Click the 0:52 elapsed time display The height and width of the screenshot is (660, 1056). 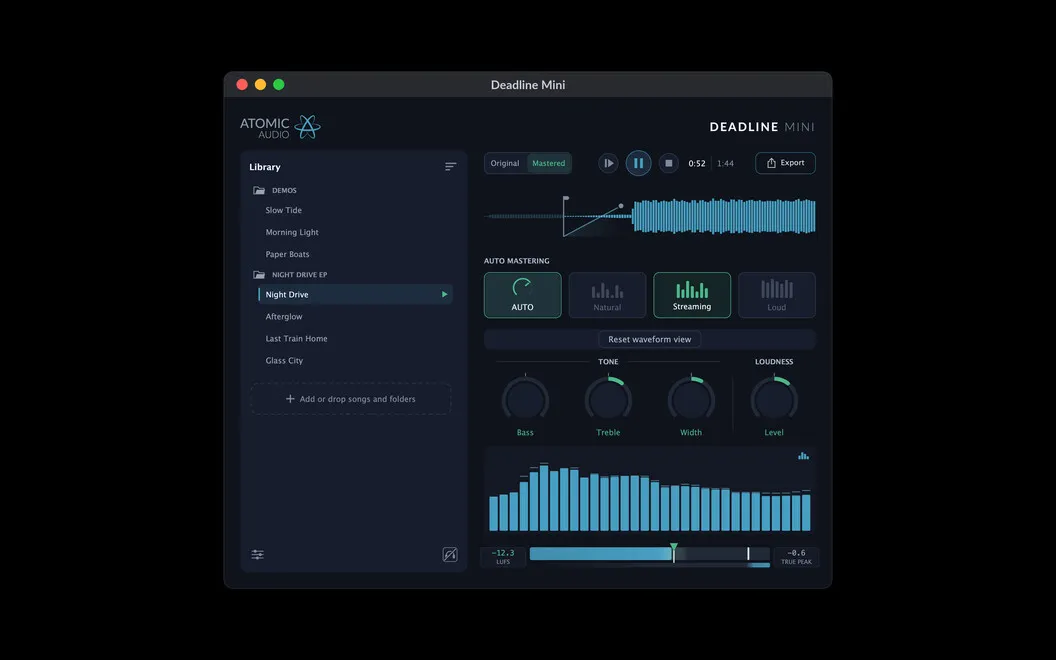[x=697, y=164]
